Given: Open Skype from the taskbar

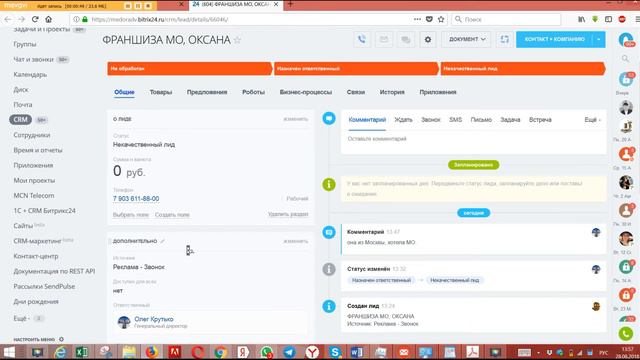Looking at the screenshot, I should 335,352.
